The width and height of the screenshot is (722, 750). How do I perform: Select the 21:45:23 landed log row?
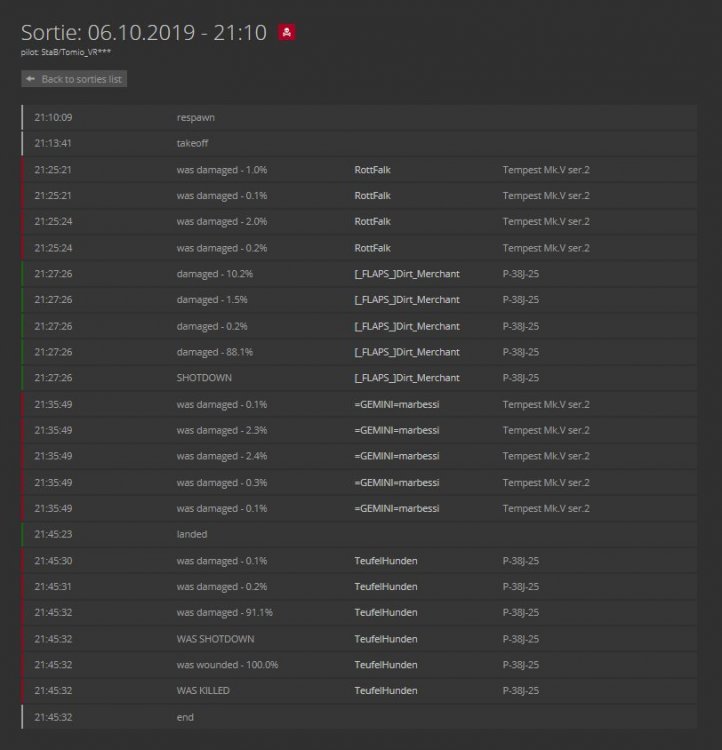pyautogui.click(x=358, y=534)
